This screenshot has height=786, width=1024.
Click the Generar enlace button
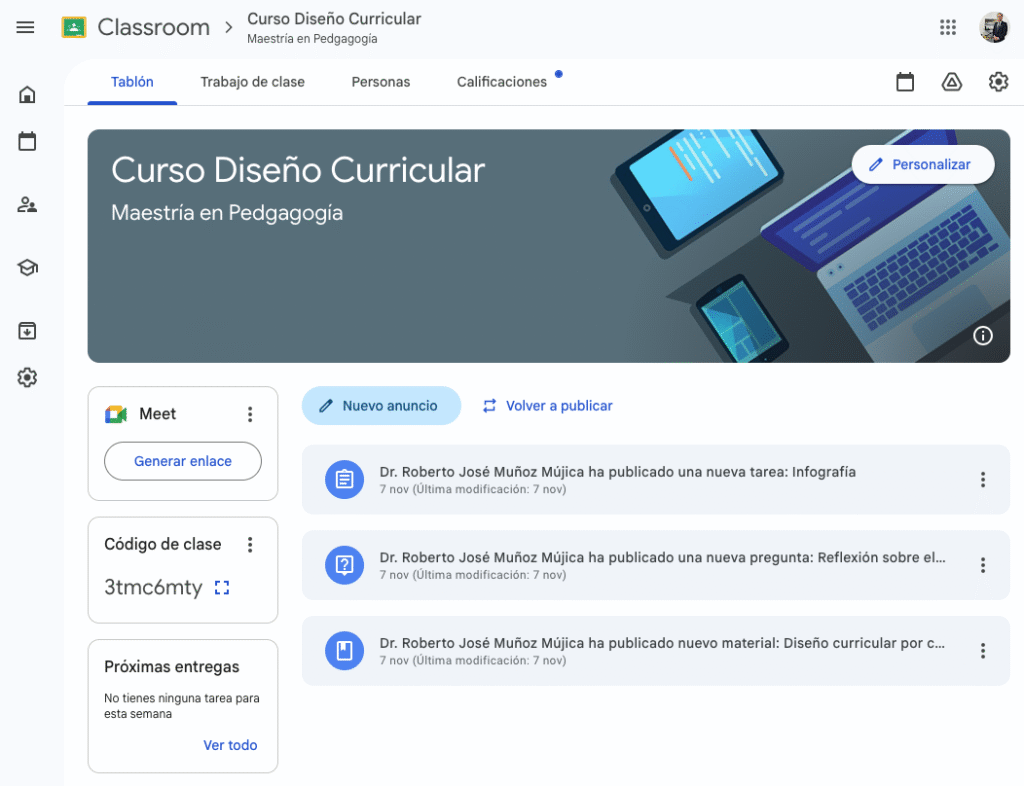click(x=183, y=461)
